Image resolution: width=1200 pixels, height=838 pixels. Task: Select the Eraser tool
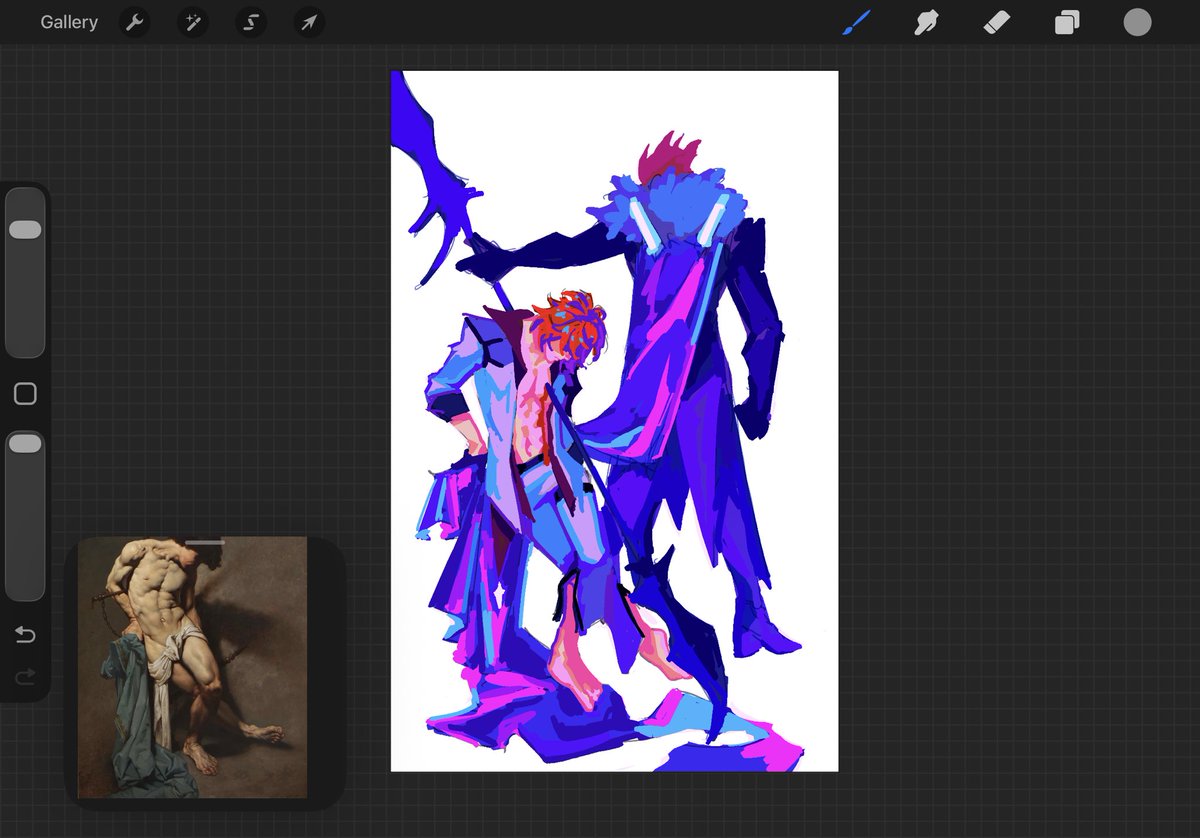pyautogui.click(x=997, y=22)
